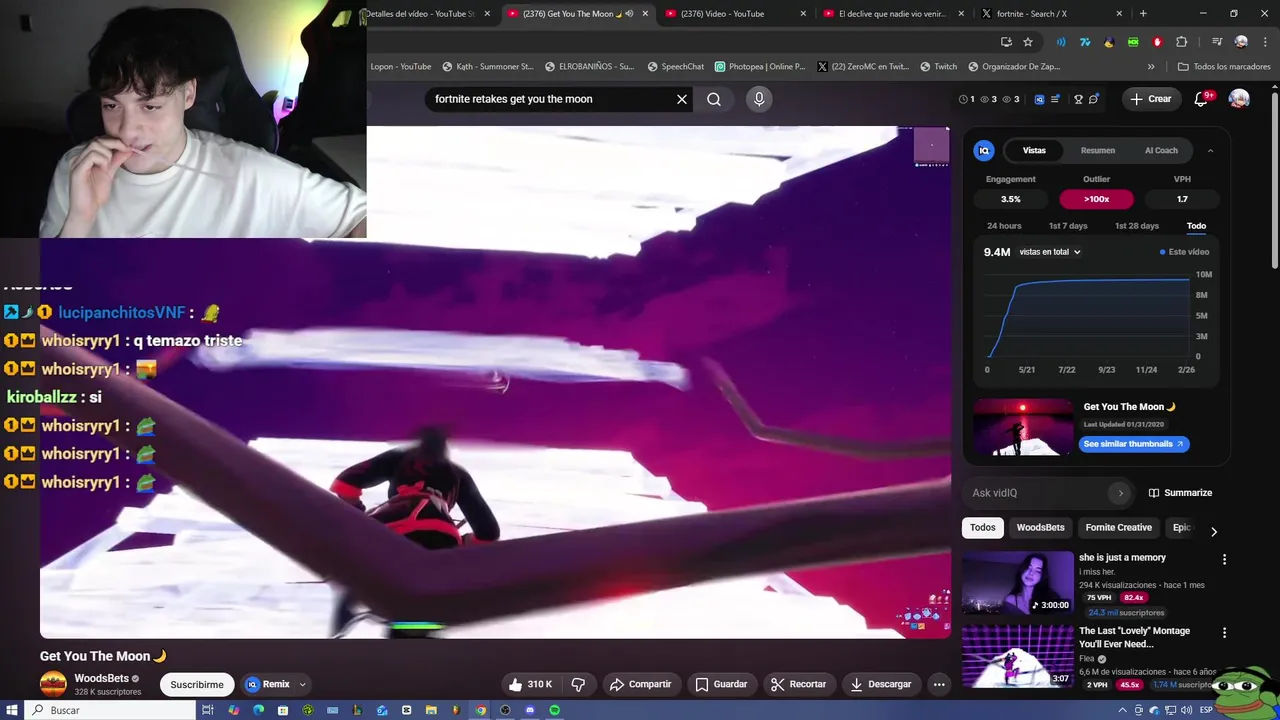Show hidden bookmarks with double chevron
The image size is (1280, 720).
click(x=1151, y=67)
